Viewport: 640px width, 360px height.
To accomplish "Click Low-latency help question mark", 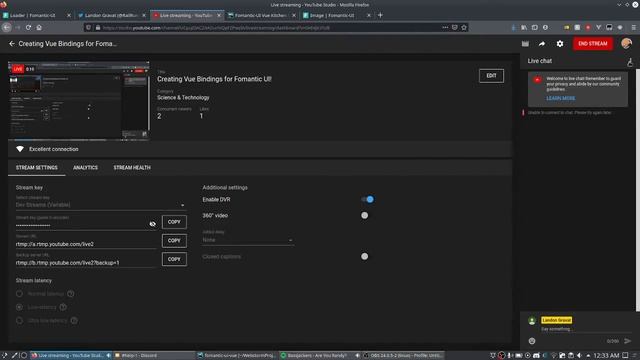I will (x=63, y=307).
